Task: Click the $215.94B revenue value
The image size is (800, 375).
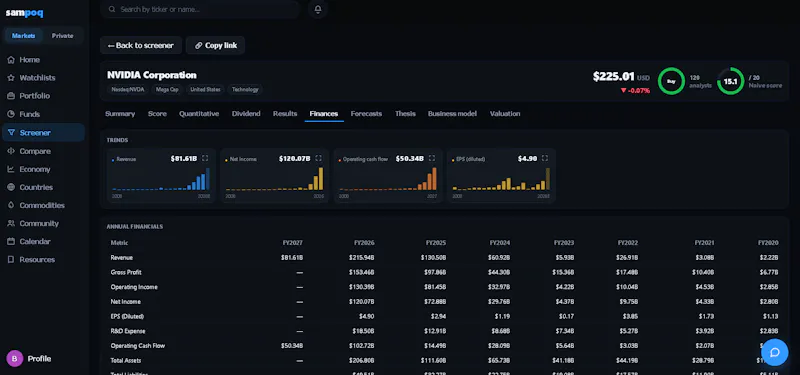Action: [361, 258]
